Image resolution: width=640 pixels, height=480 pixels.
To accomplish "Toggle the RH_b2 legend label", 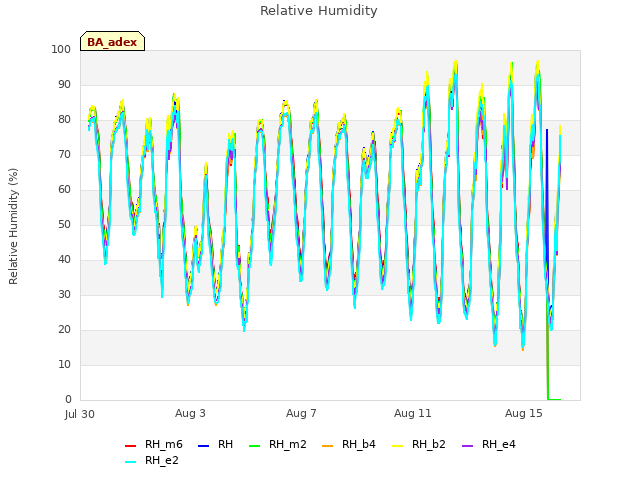I will (429, 444).
